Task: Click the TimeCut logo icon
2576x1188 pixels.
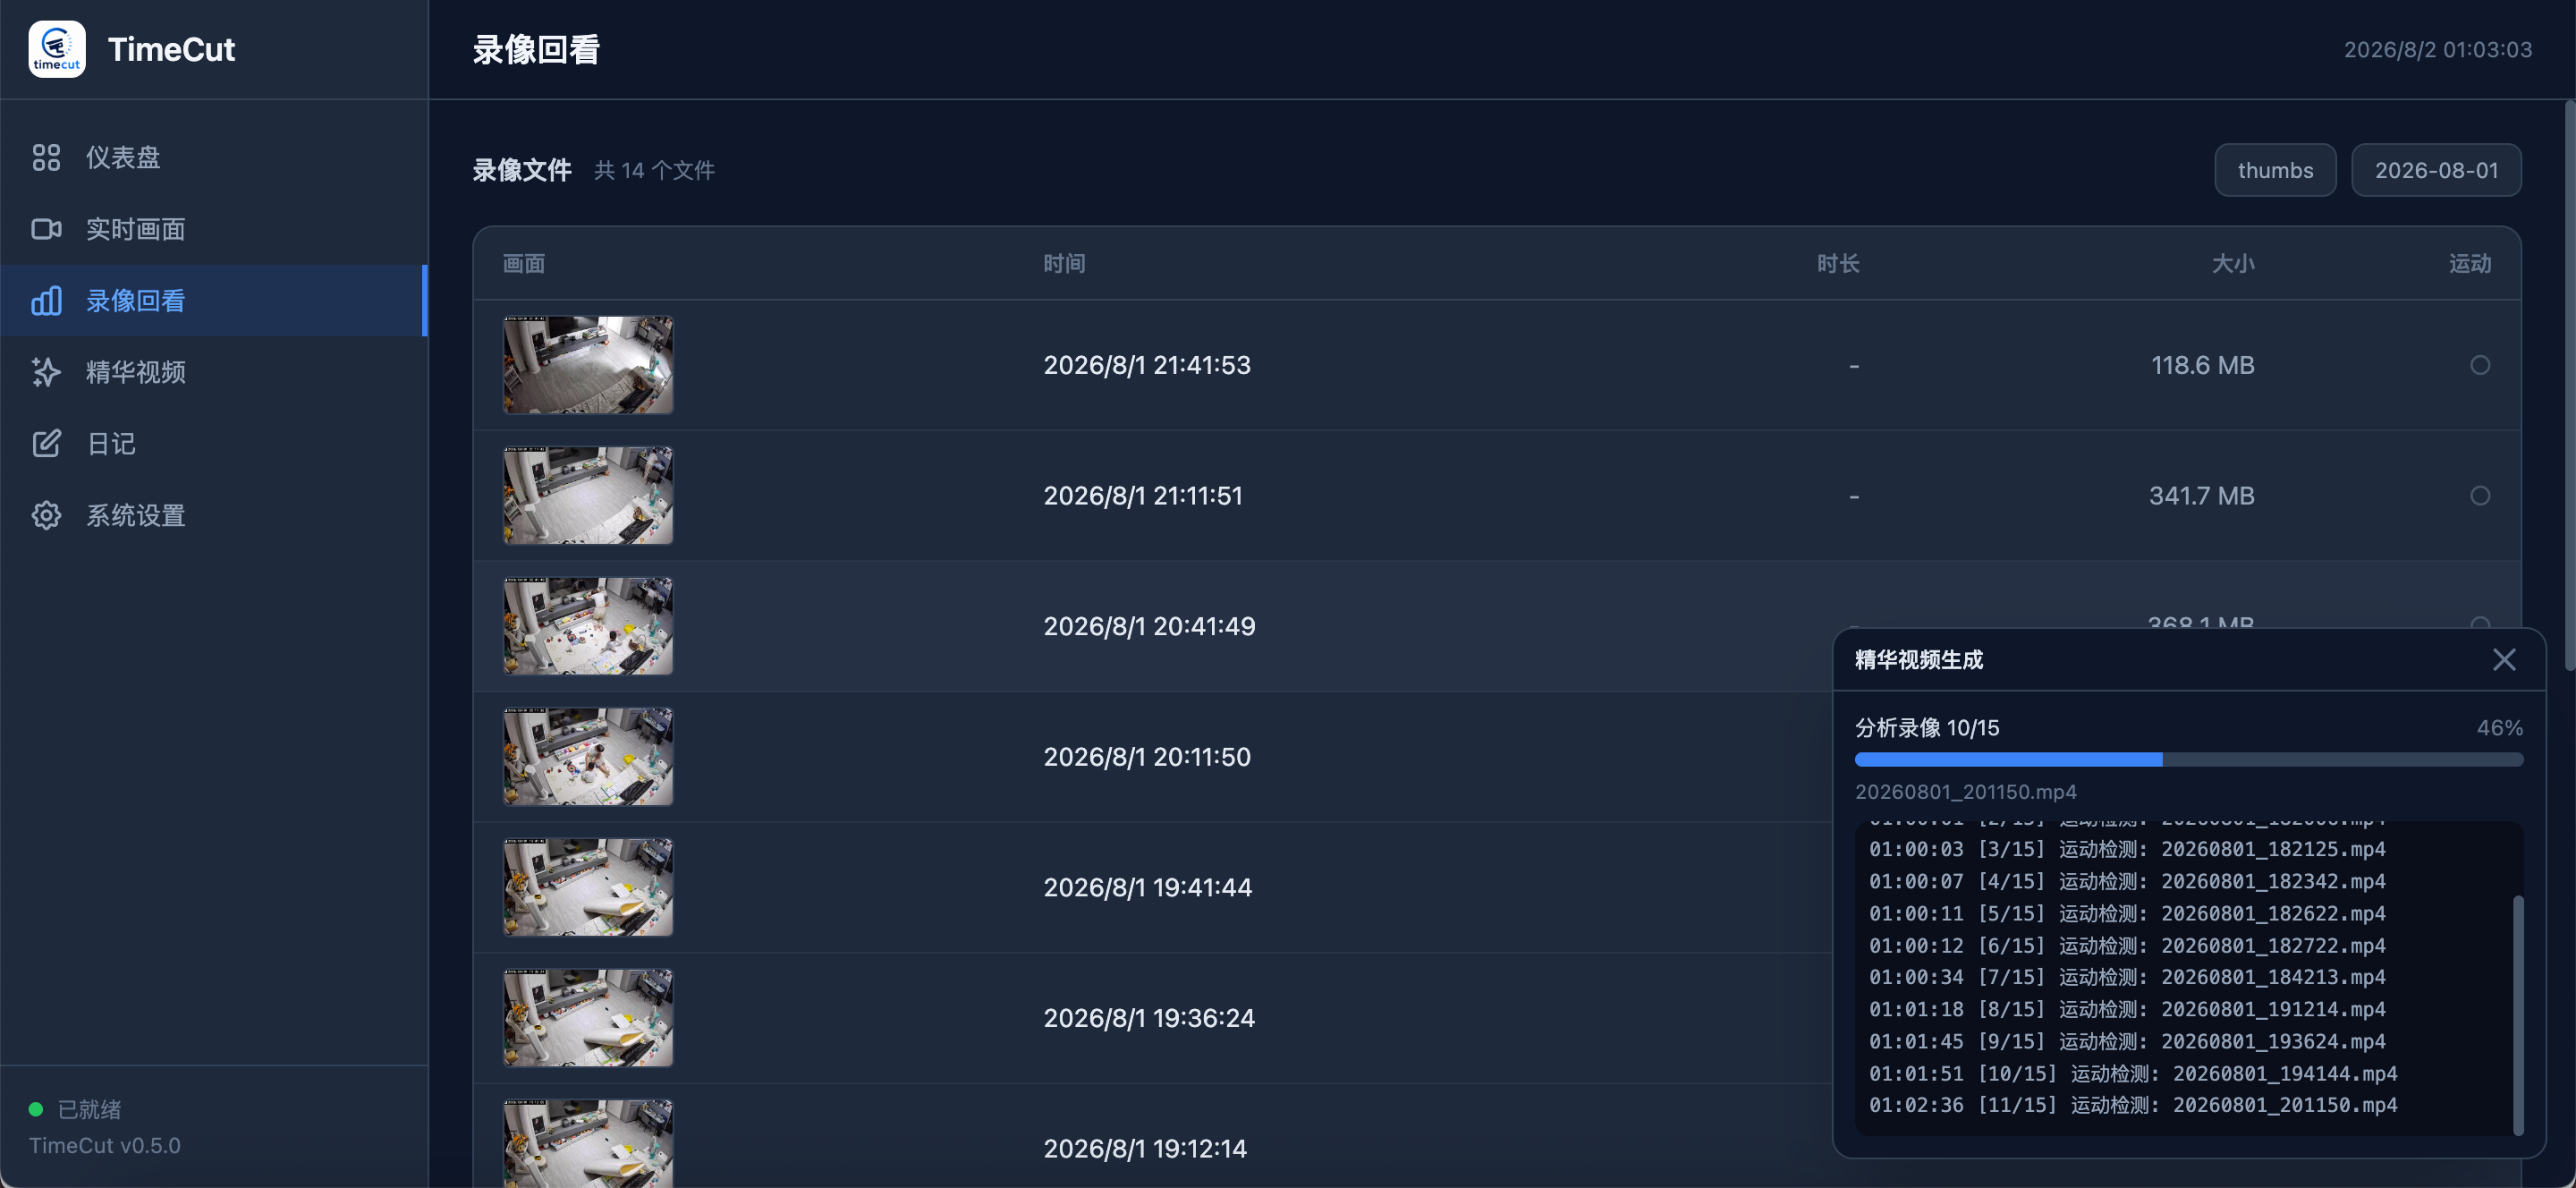Action: tap(57, 49)
